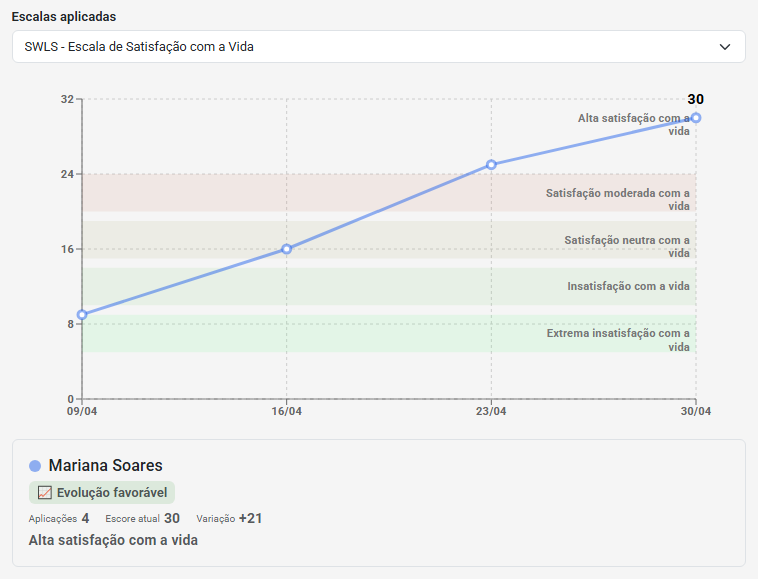
Task: Click the Satisfação neutra com a vida band
Action: point(389,240)
